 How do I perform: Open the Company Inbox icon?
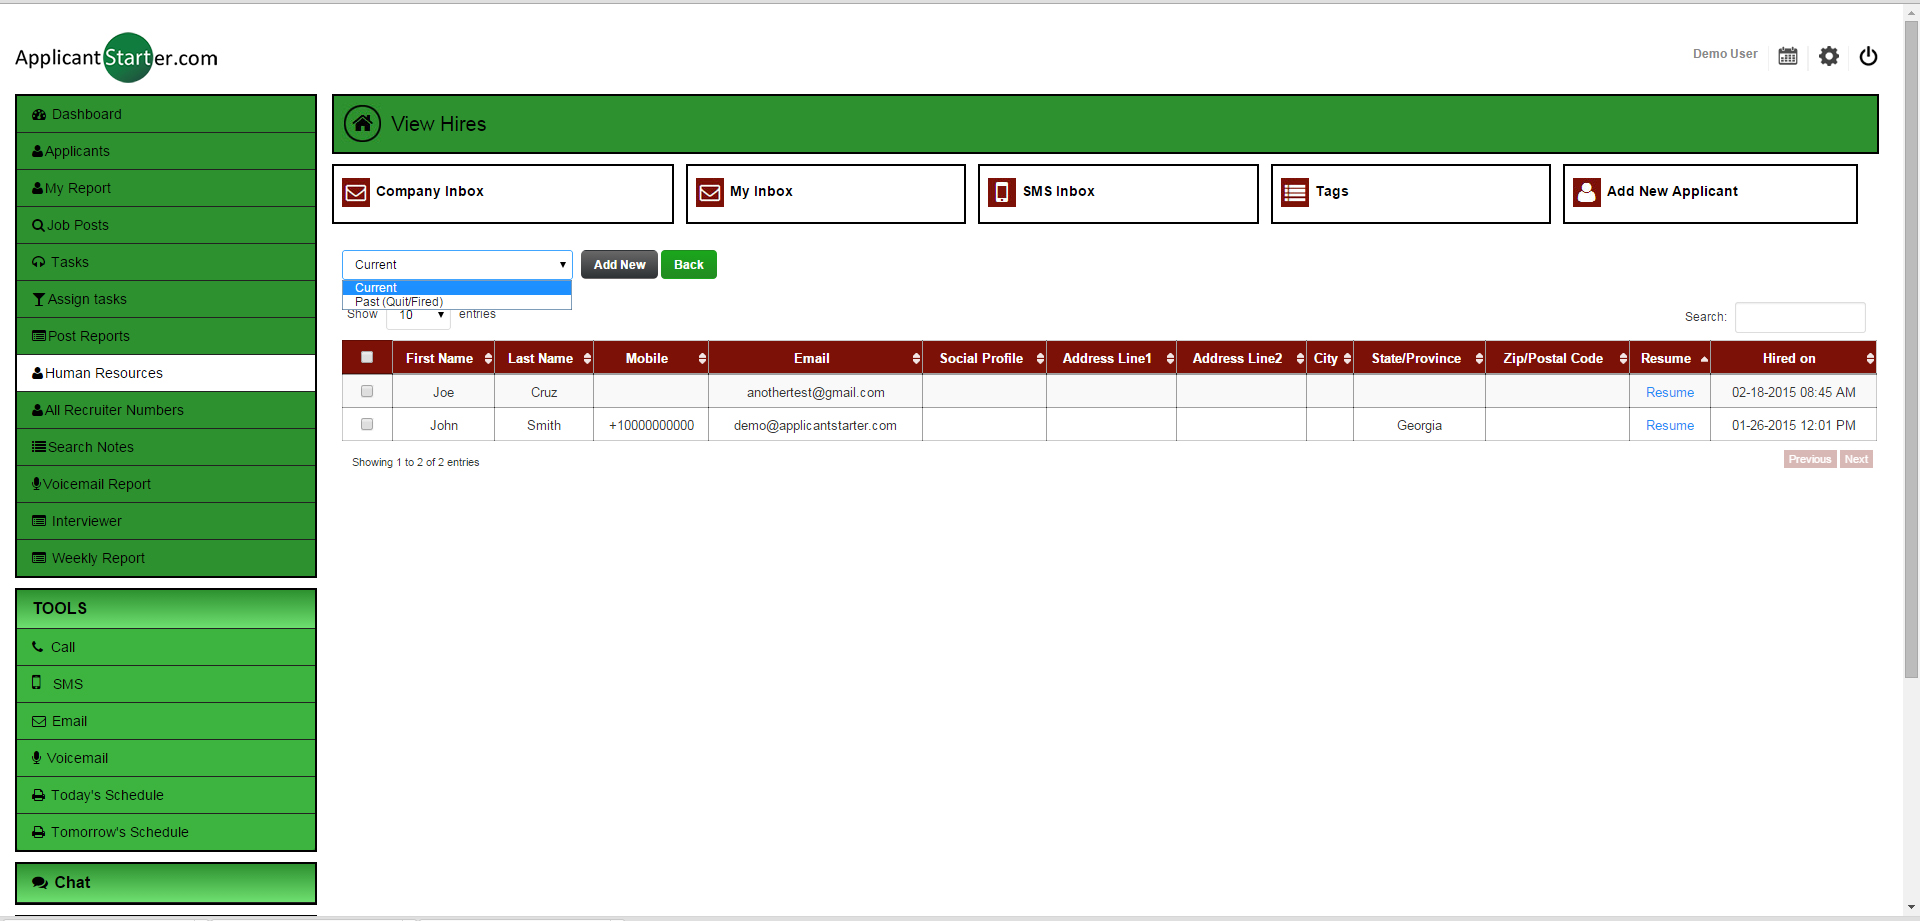tap(356, 192)
